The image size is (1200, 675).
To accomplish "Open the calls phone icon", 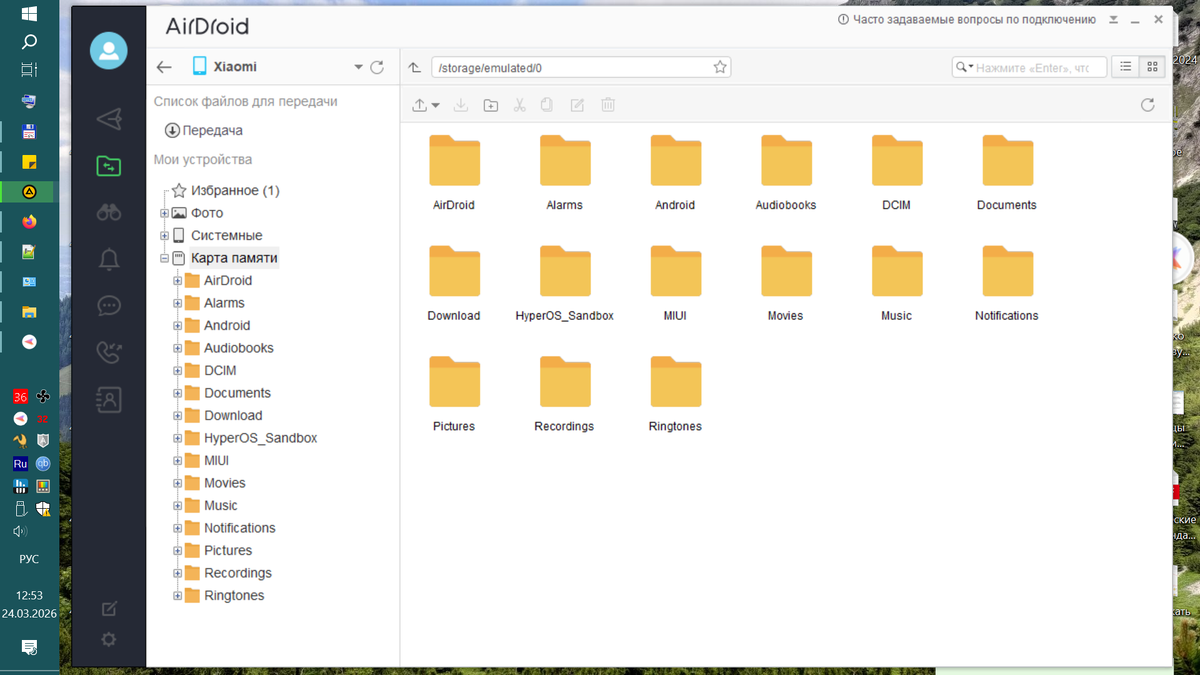I will [109, 352].
